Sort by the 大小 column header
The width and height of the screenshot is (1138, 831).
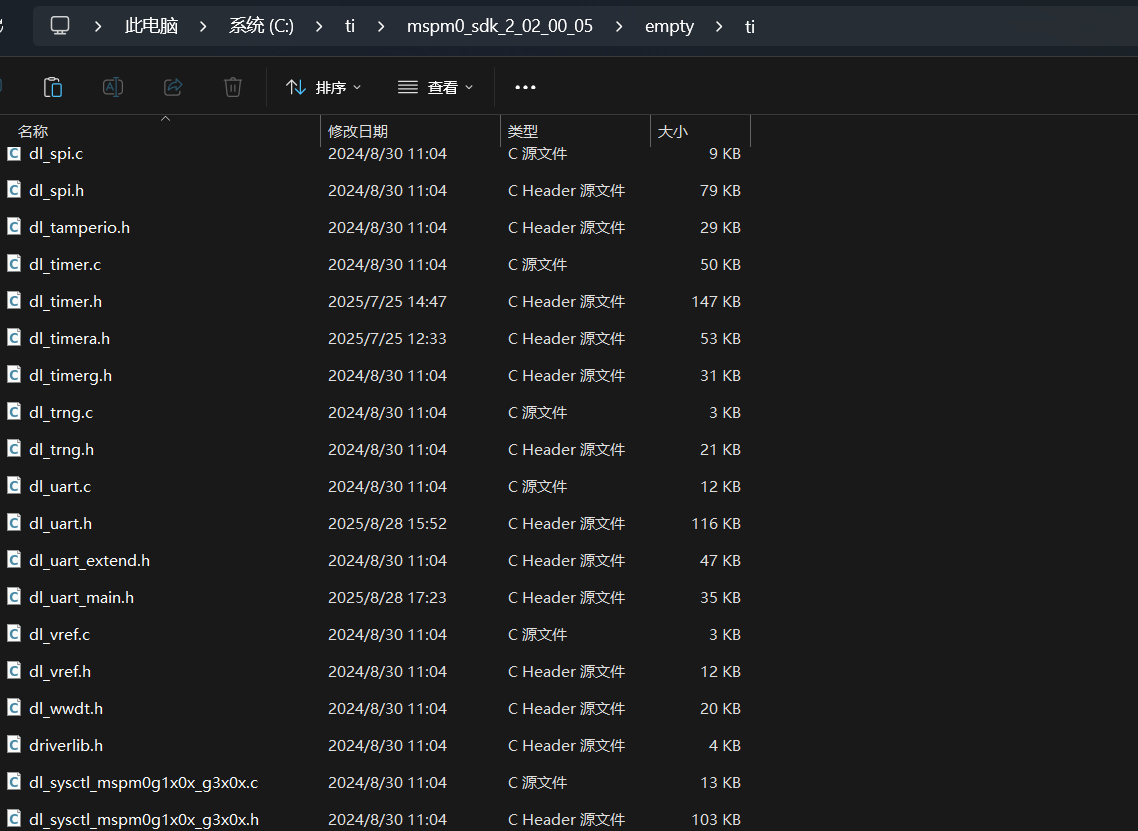(x=672, y=131)
